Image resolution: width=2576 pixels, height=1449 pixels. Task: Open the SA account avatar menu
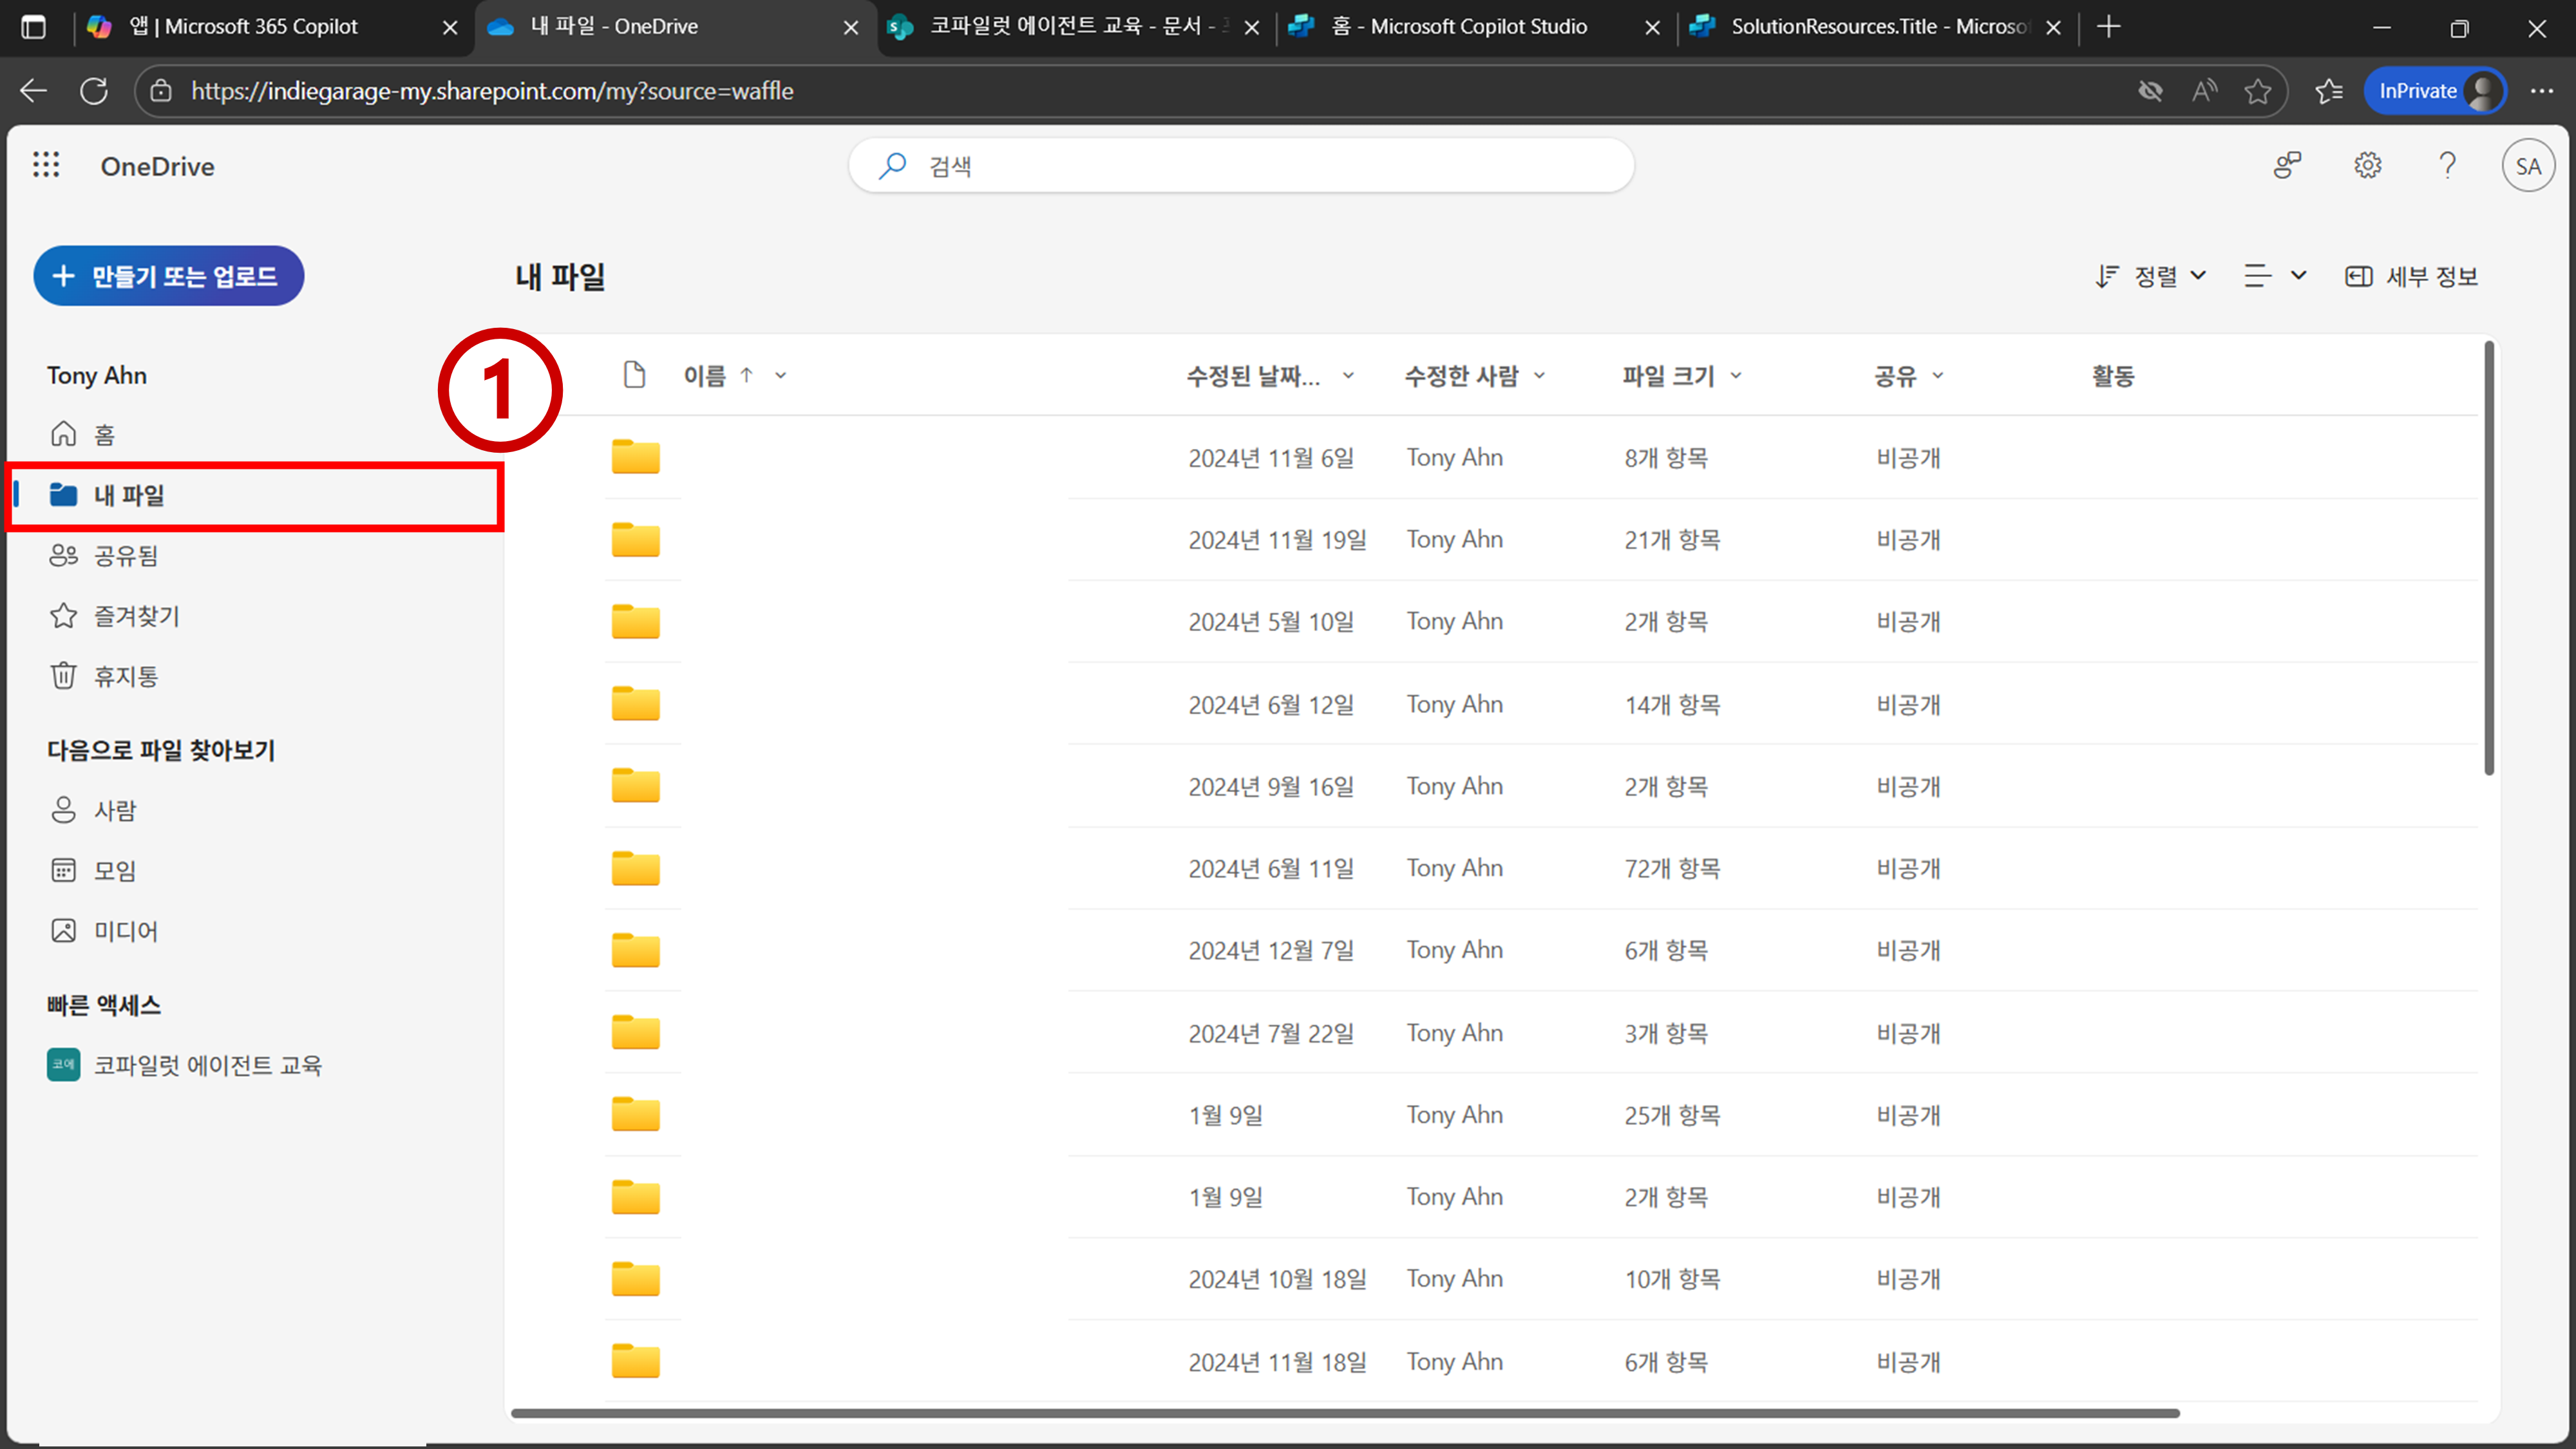pos(2527,166)
